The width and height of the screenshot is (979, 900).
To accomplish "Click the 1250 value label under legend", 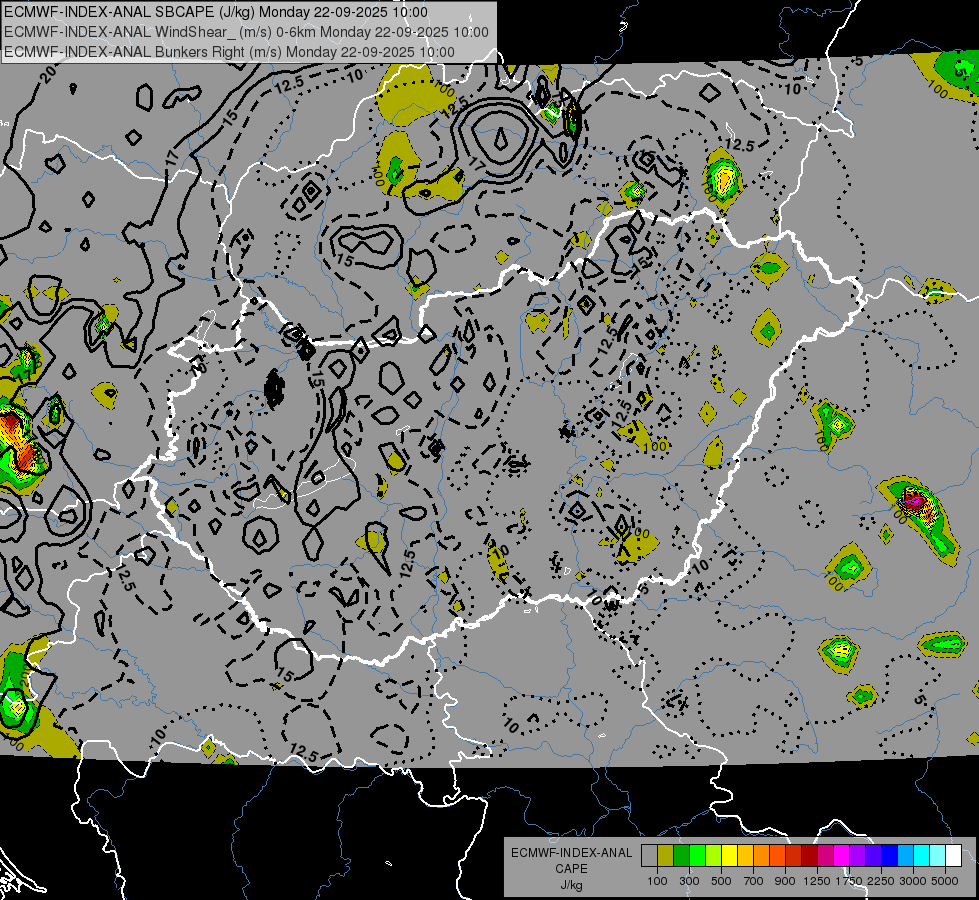I will pos(817,880).
